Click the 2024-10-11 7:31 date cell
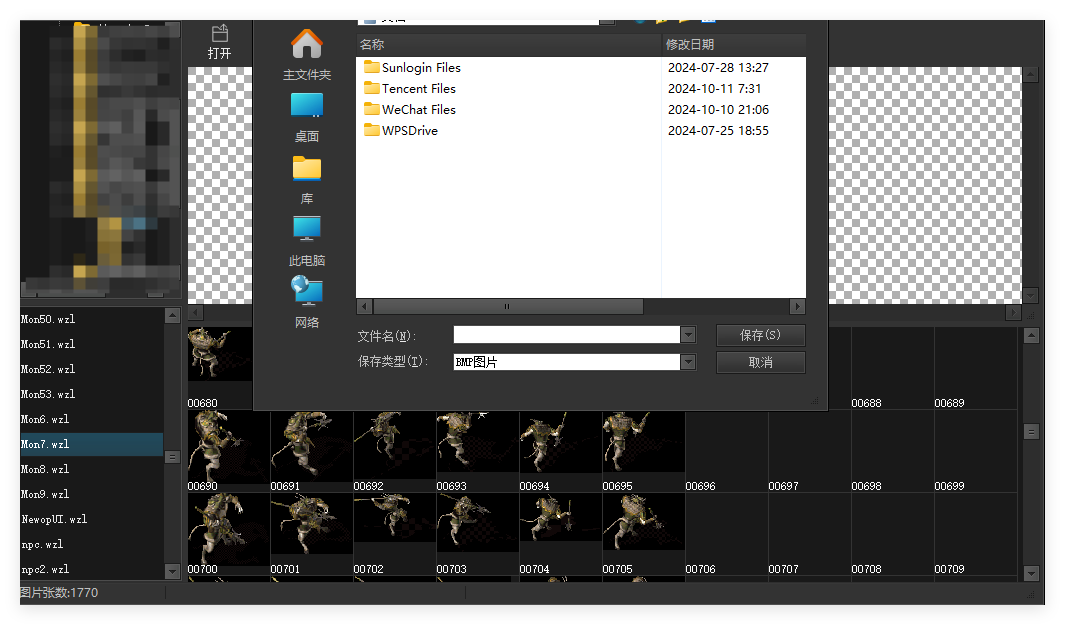Screen dimensions: 1065x625 pyautogui.click(x=714, y=88)
